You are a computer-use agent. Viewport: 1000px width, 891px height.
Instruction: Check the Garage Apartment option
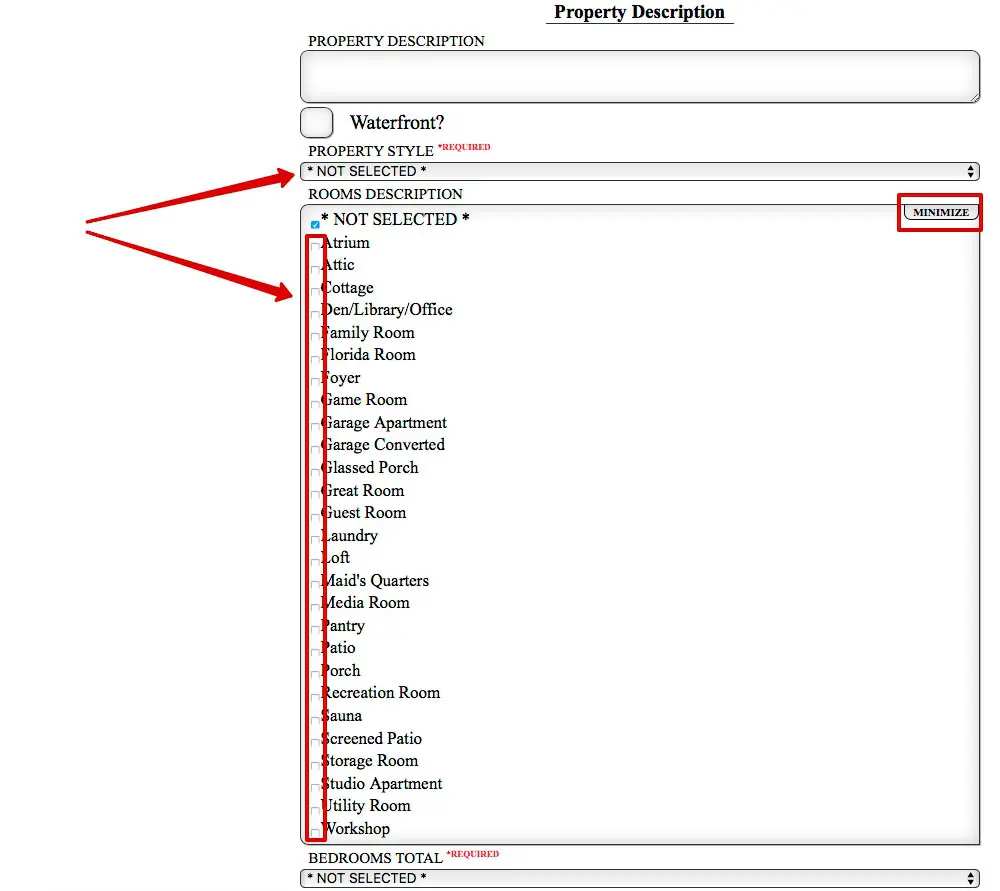[315, 426]
